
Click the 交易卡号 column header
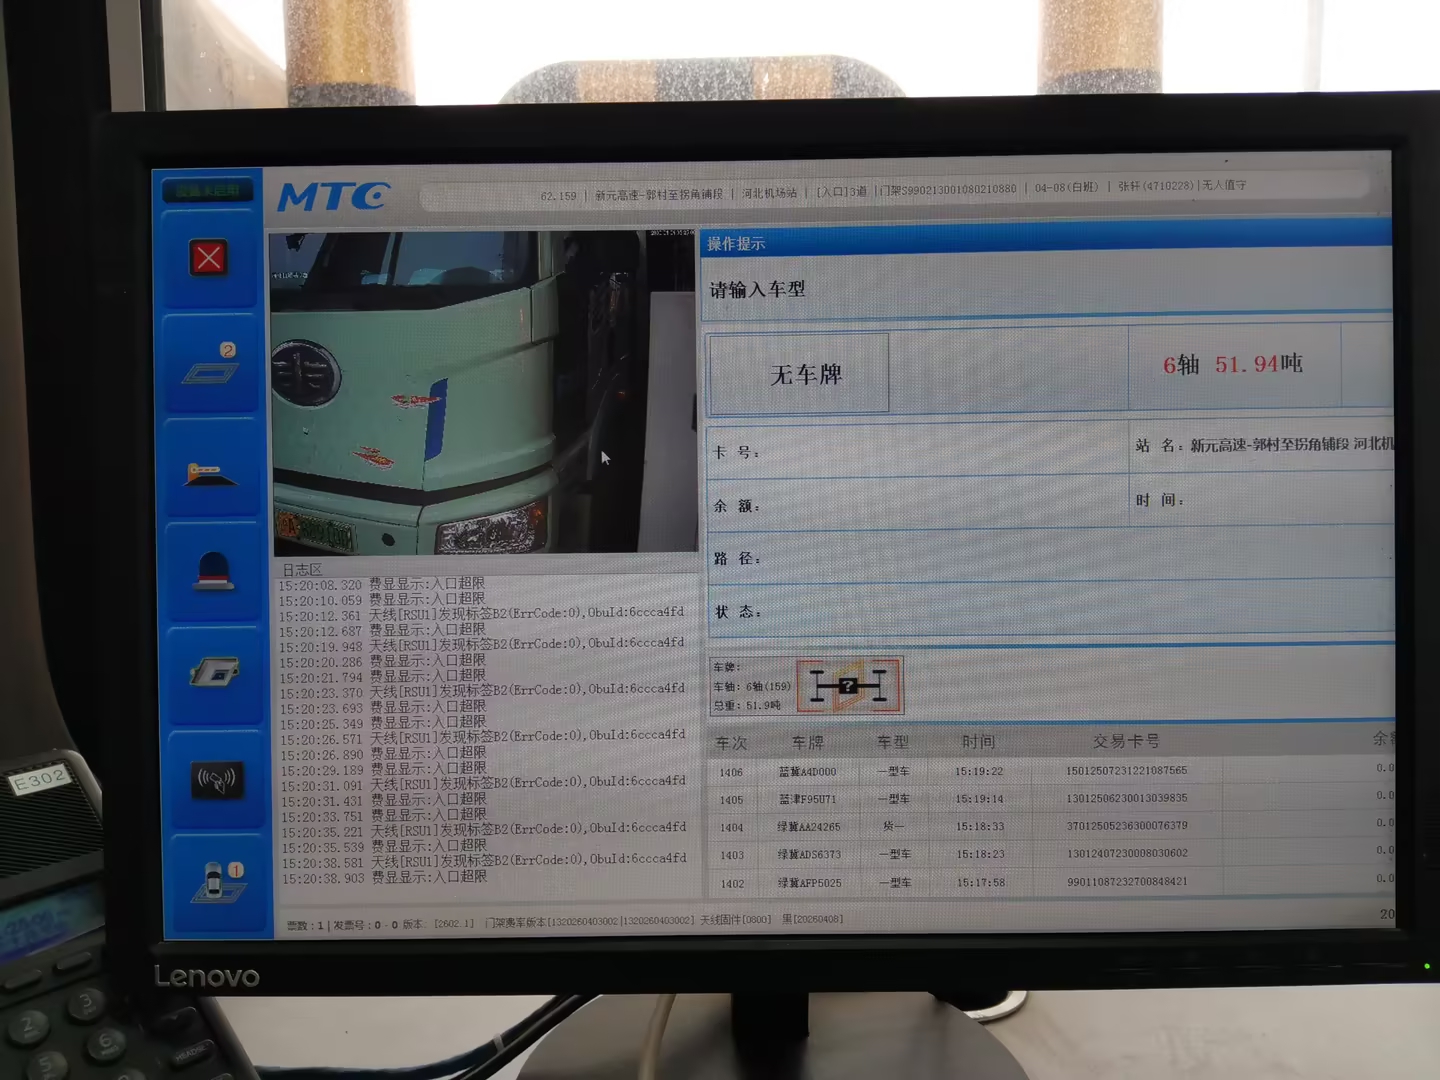click(x=1126, y=741)
